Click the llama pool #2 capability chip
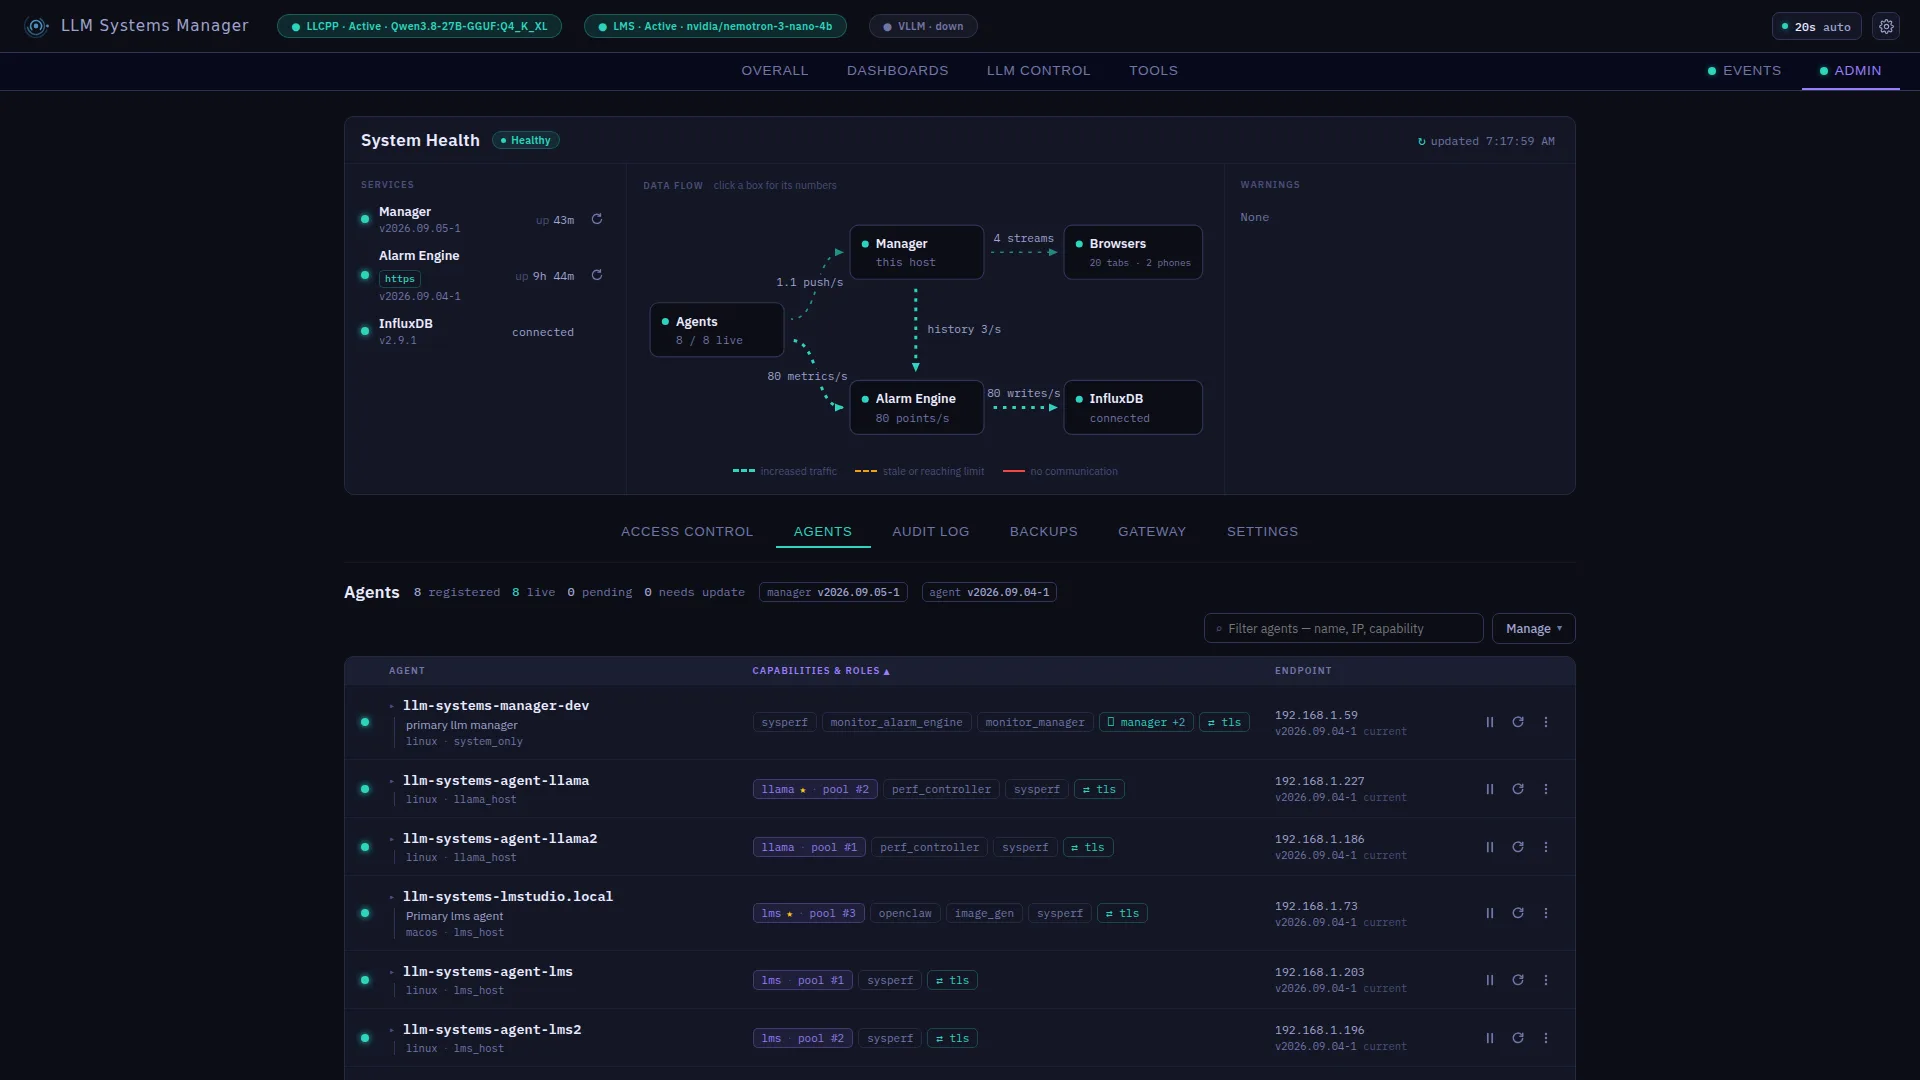This screenshot has height=1080, width=1920. point(815,789)
